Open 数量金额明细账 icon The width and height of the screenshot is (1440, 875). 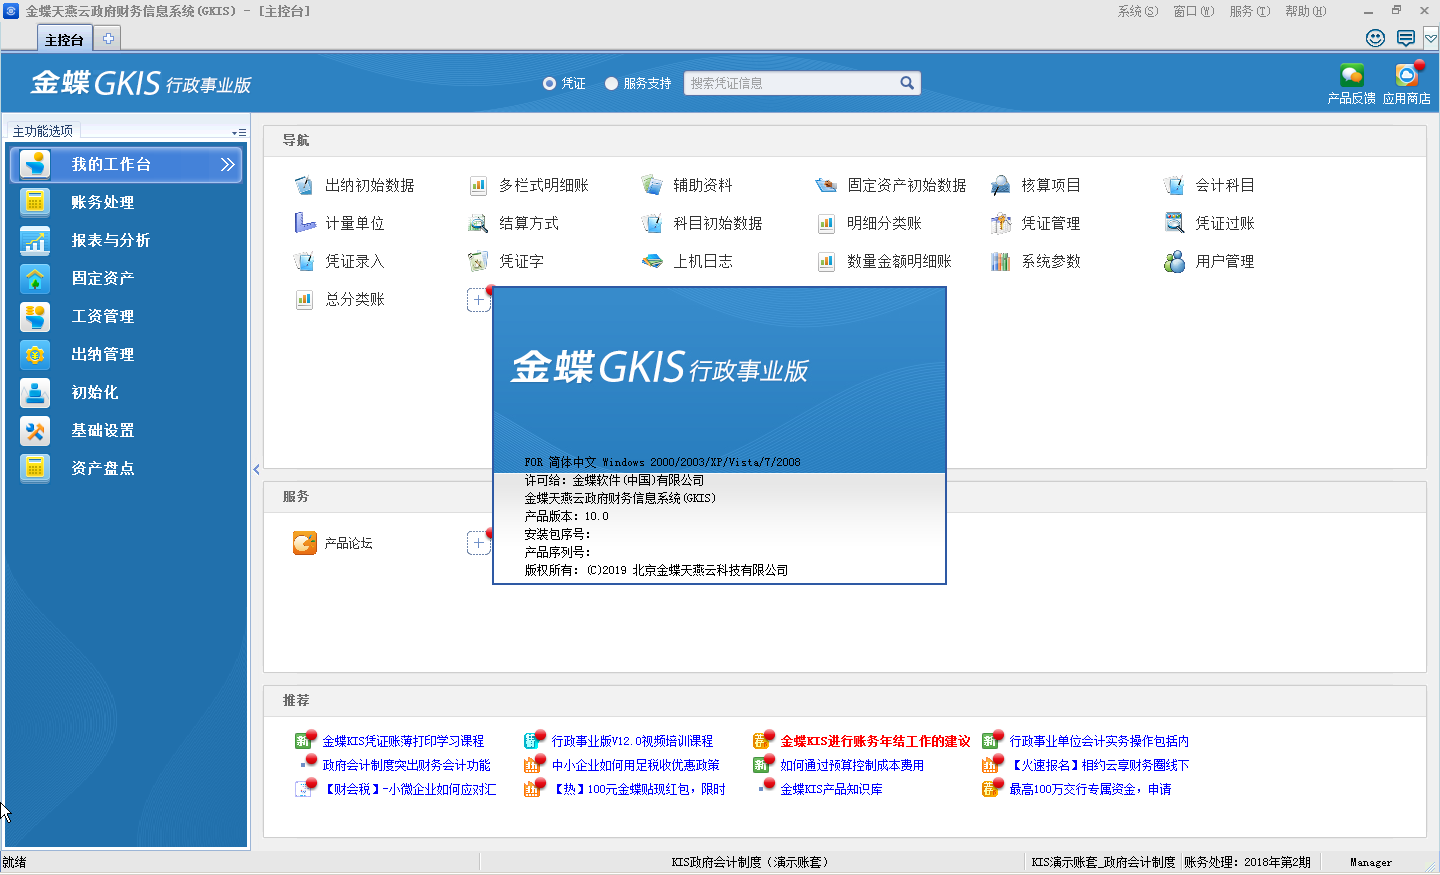[826, 261]
